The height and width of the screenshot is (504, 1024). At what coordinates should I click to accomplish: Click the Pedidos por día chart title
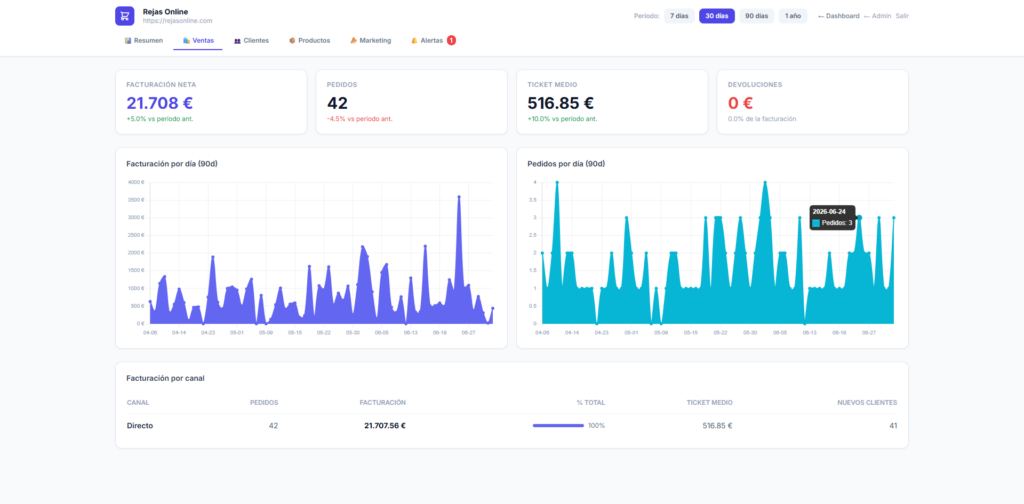coord(566,163)
